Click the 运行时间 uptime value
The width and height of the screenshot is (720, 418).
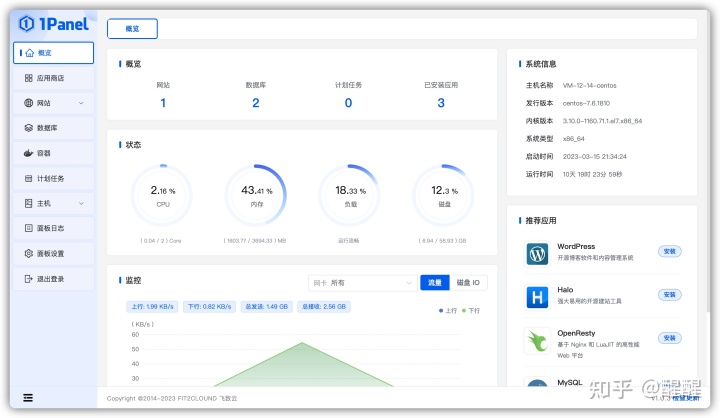(592, 174)
